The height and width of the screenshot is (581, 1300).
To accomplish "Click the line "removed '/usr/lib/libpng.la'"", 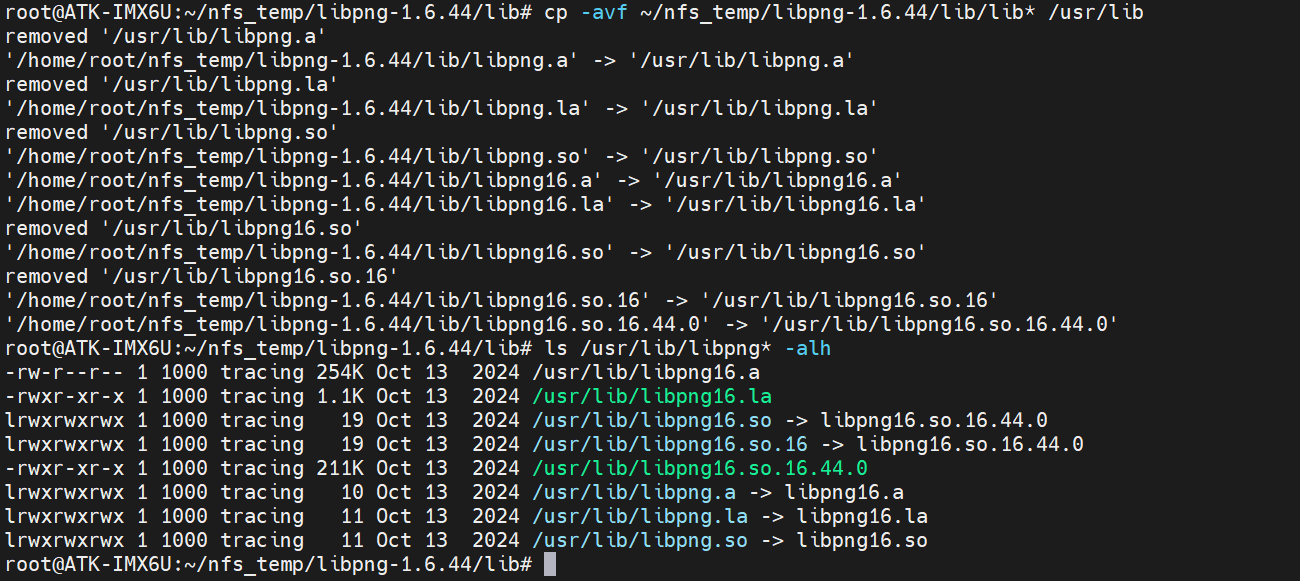I will [171, 85].
